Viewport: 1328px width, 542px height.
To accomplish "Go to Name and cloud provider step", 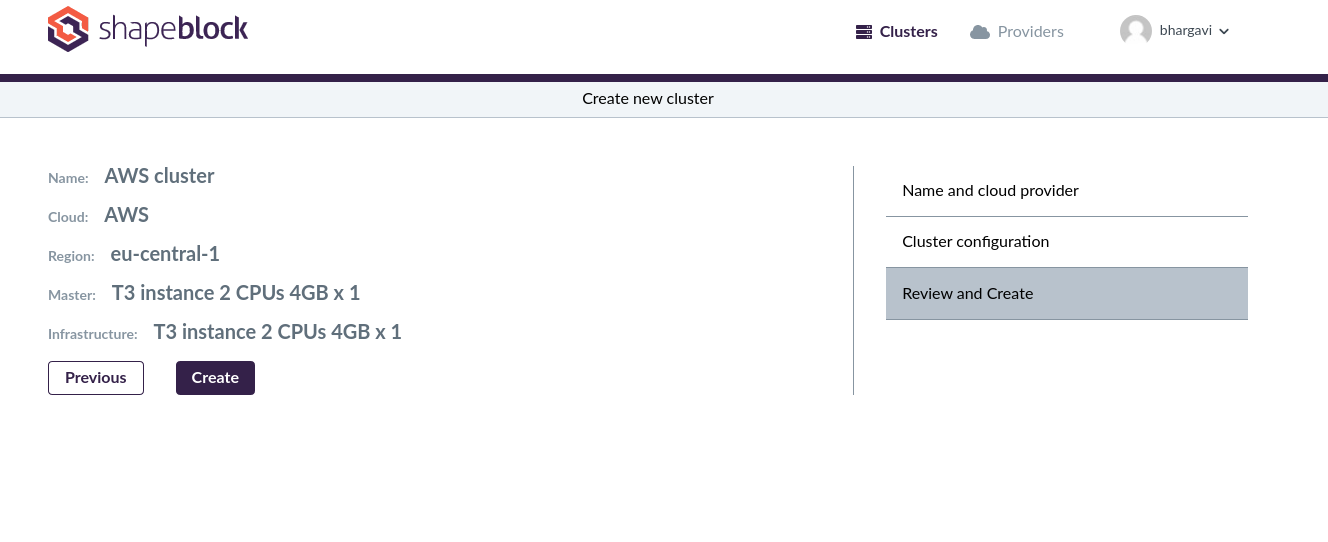I will pyautogui.click(x=1067, y=191).
